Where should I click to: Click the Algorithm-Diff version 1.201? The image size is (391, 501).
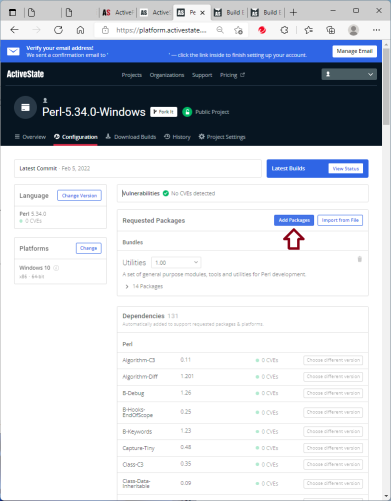coord(187,376)
